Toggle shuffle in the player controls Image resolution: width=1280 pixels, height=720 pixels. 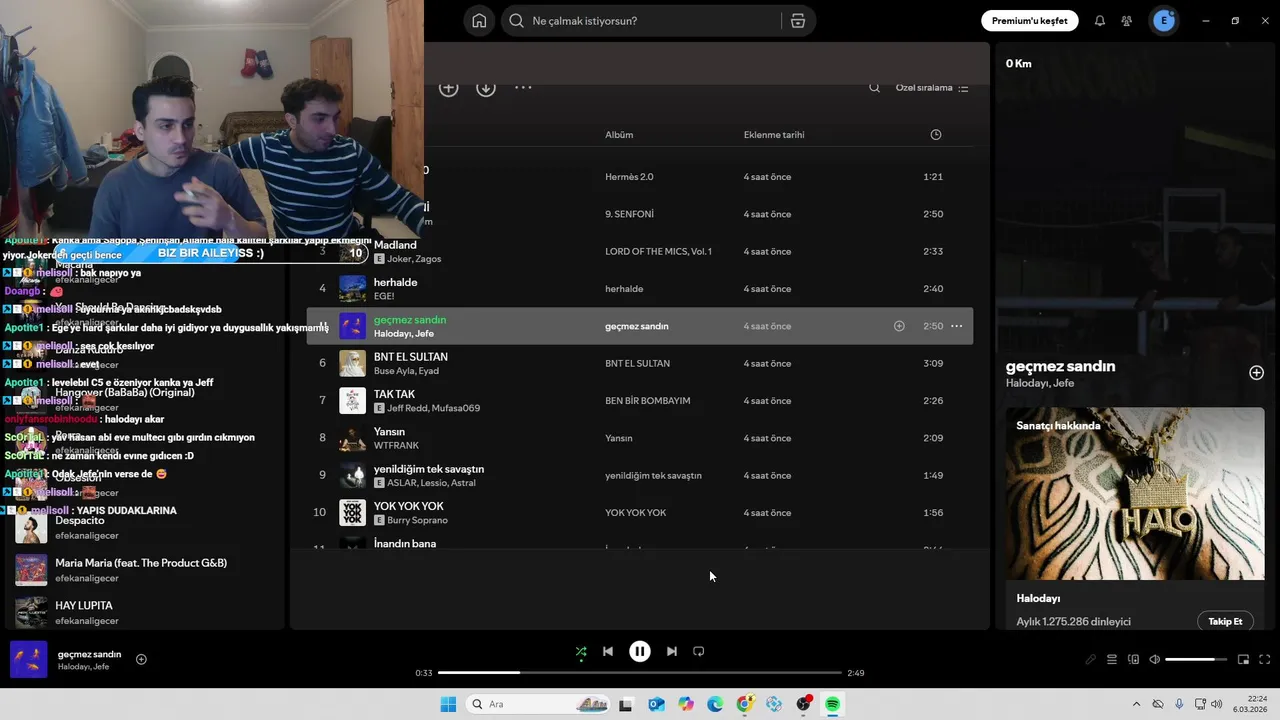tap(581, 651)
